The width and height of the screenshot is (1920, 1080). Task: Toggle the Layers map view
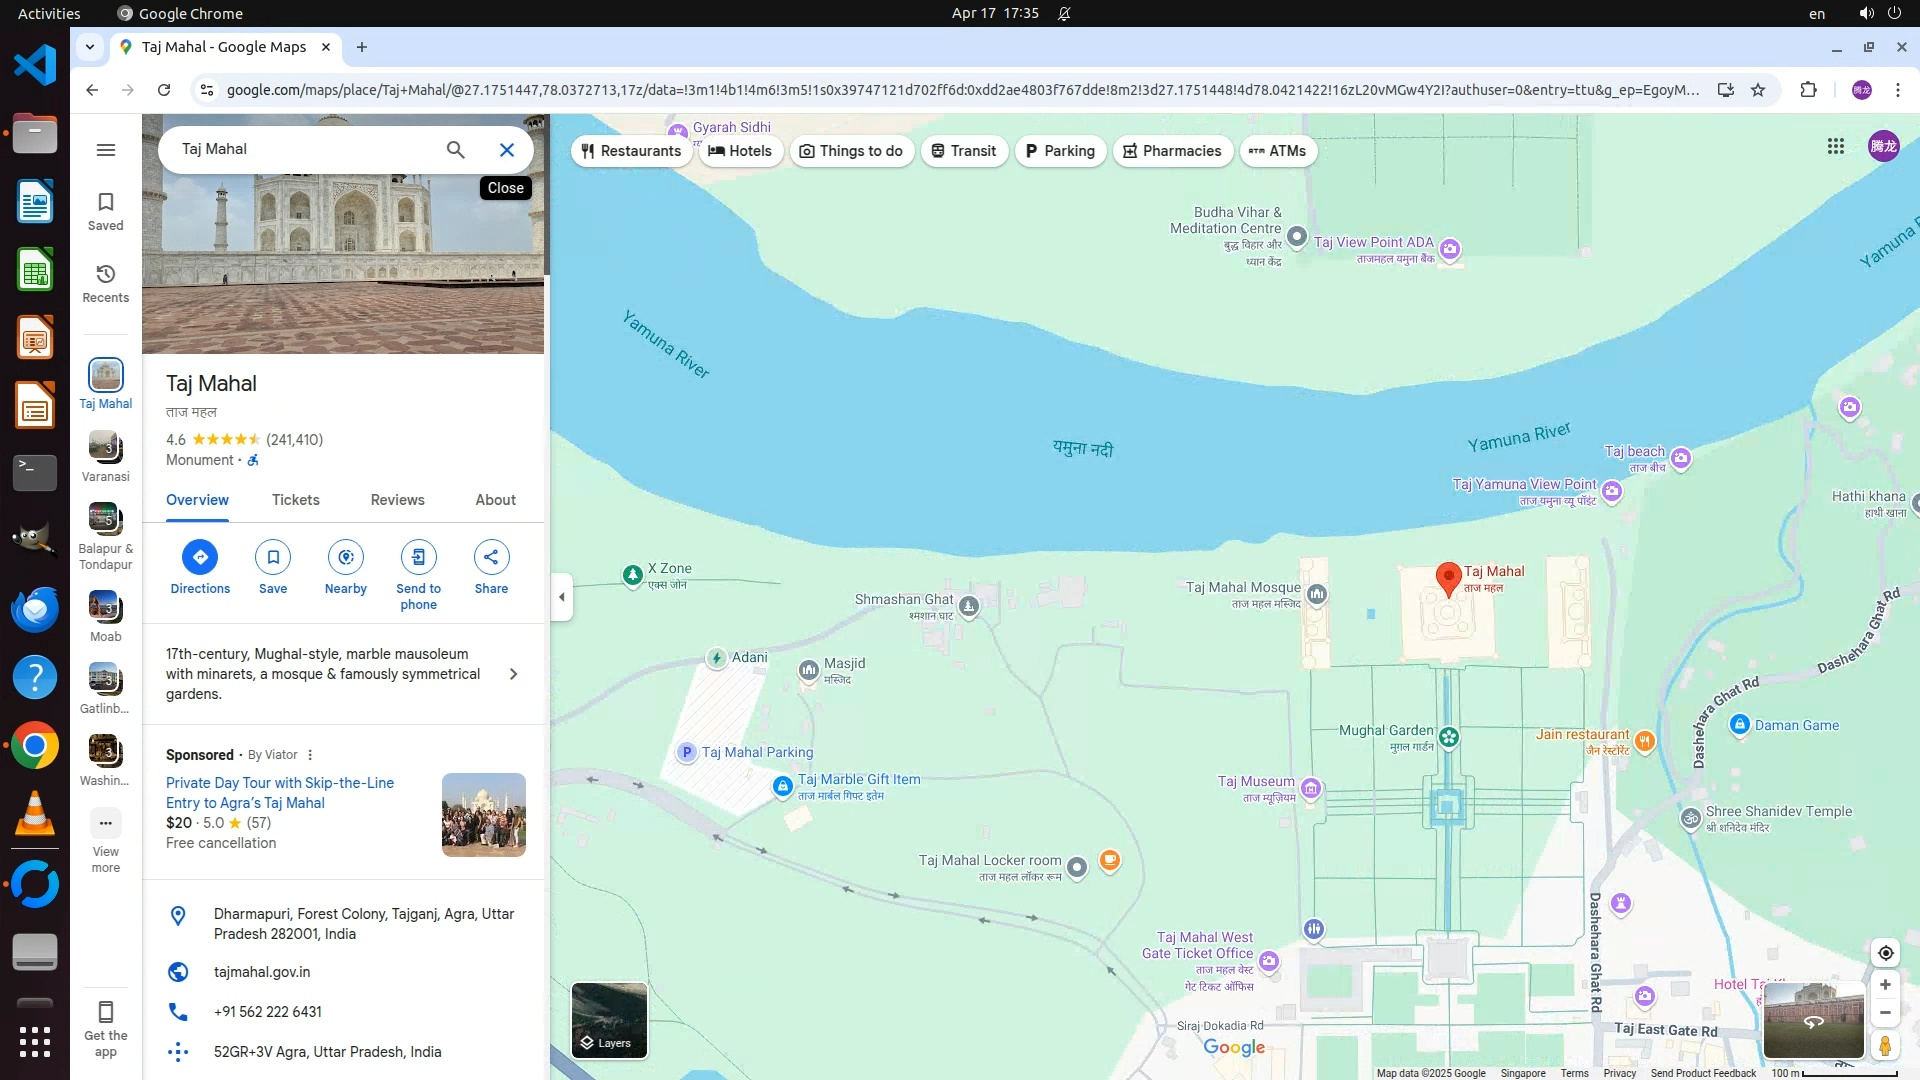tap(609, 1020)
